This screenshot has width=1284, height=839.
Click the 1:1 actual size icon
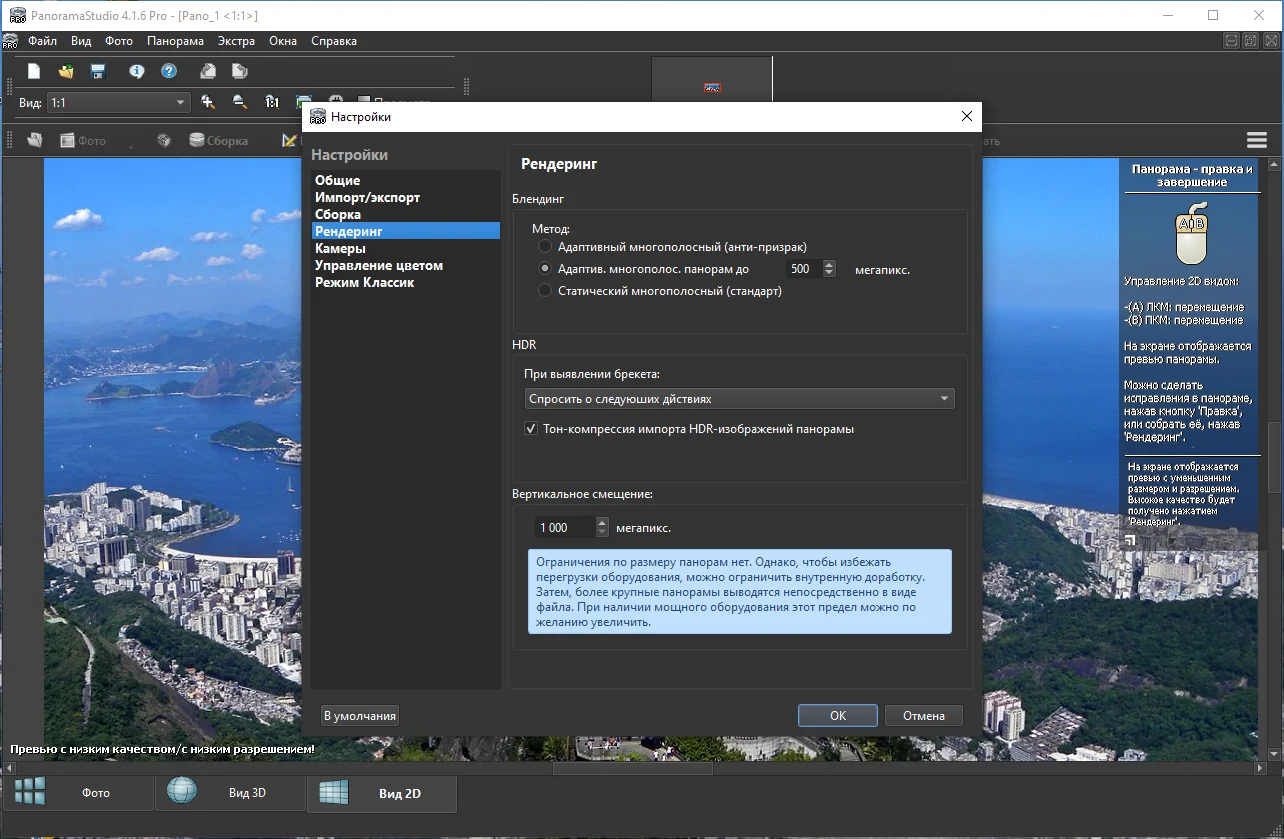pos(272,102)
